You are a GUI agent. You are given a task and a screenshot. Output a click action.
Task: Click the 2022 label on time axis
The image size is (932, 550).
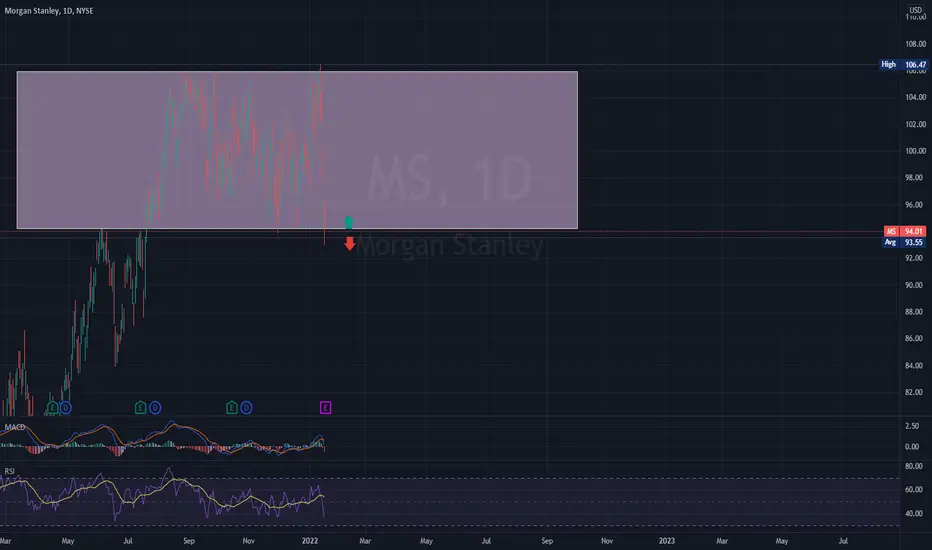coord(310,540)
